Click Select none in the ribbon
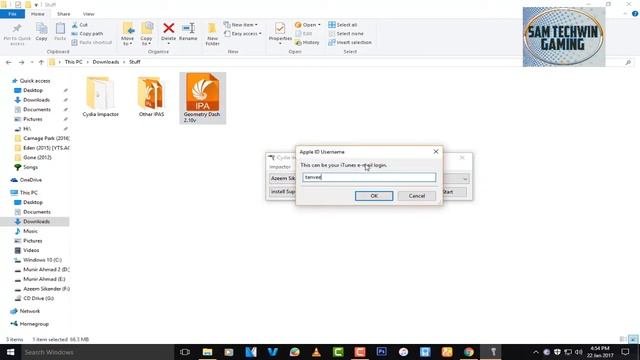 [x=346, y=33]
